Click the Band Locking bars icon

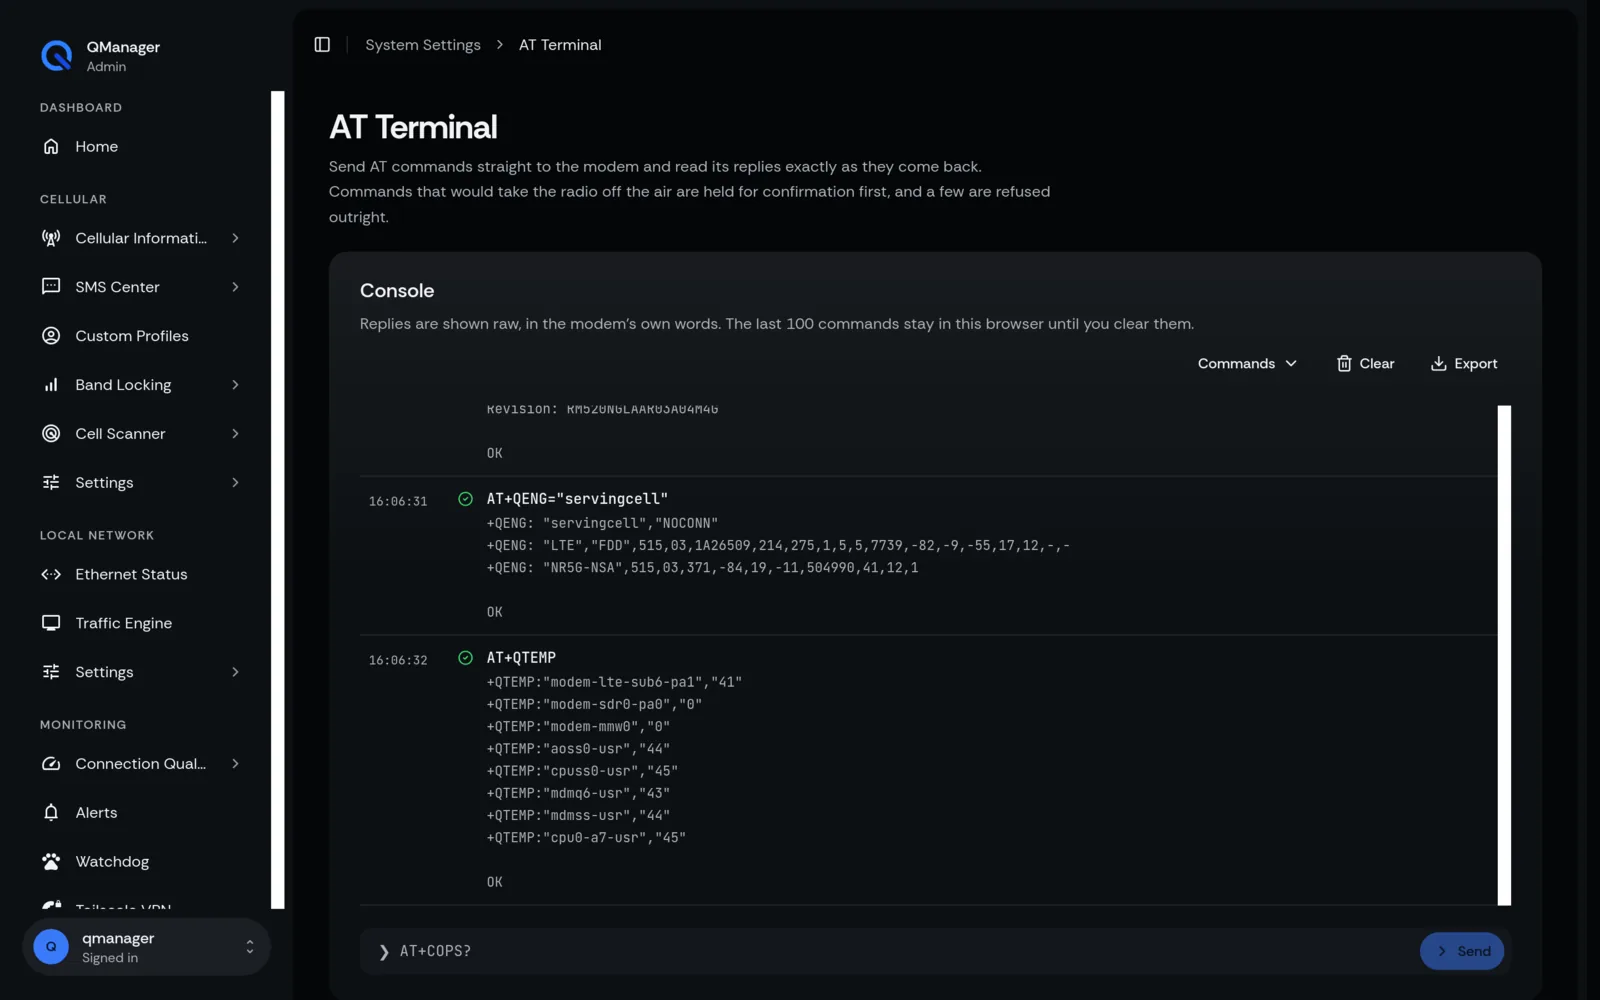pos(51,385)
